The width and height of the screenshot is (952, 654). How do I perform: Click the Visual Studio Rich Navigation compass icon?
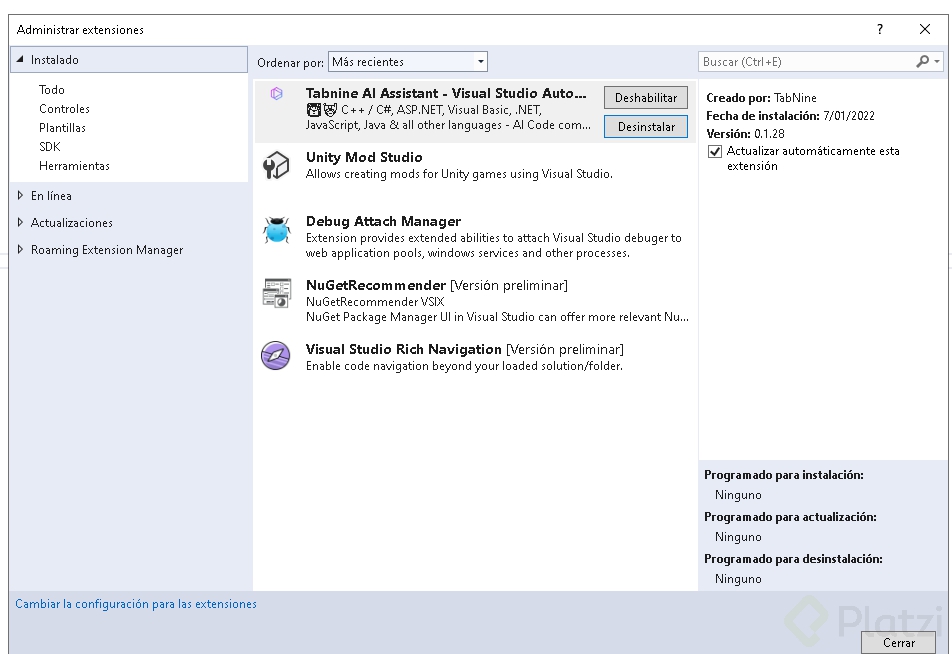(x=276, y=355)
